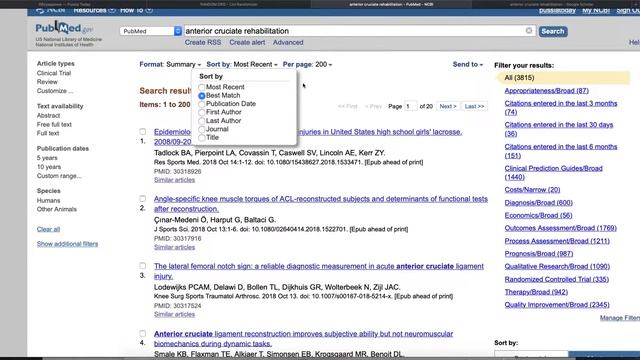
Task: Open the lateral femoral notch sign article
Action: tap(319, 271)
